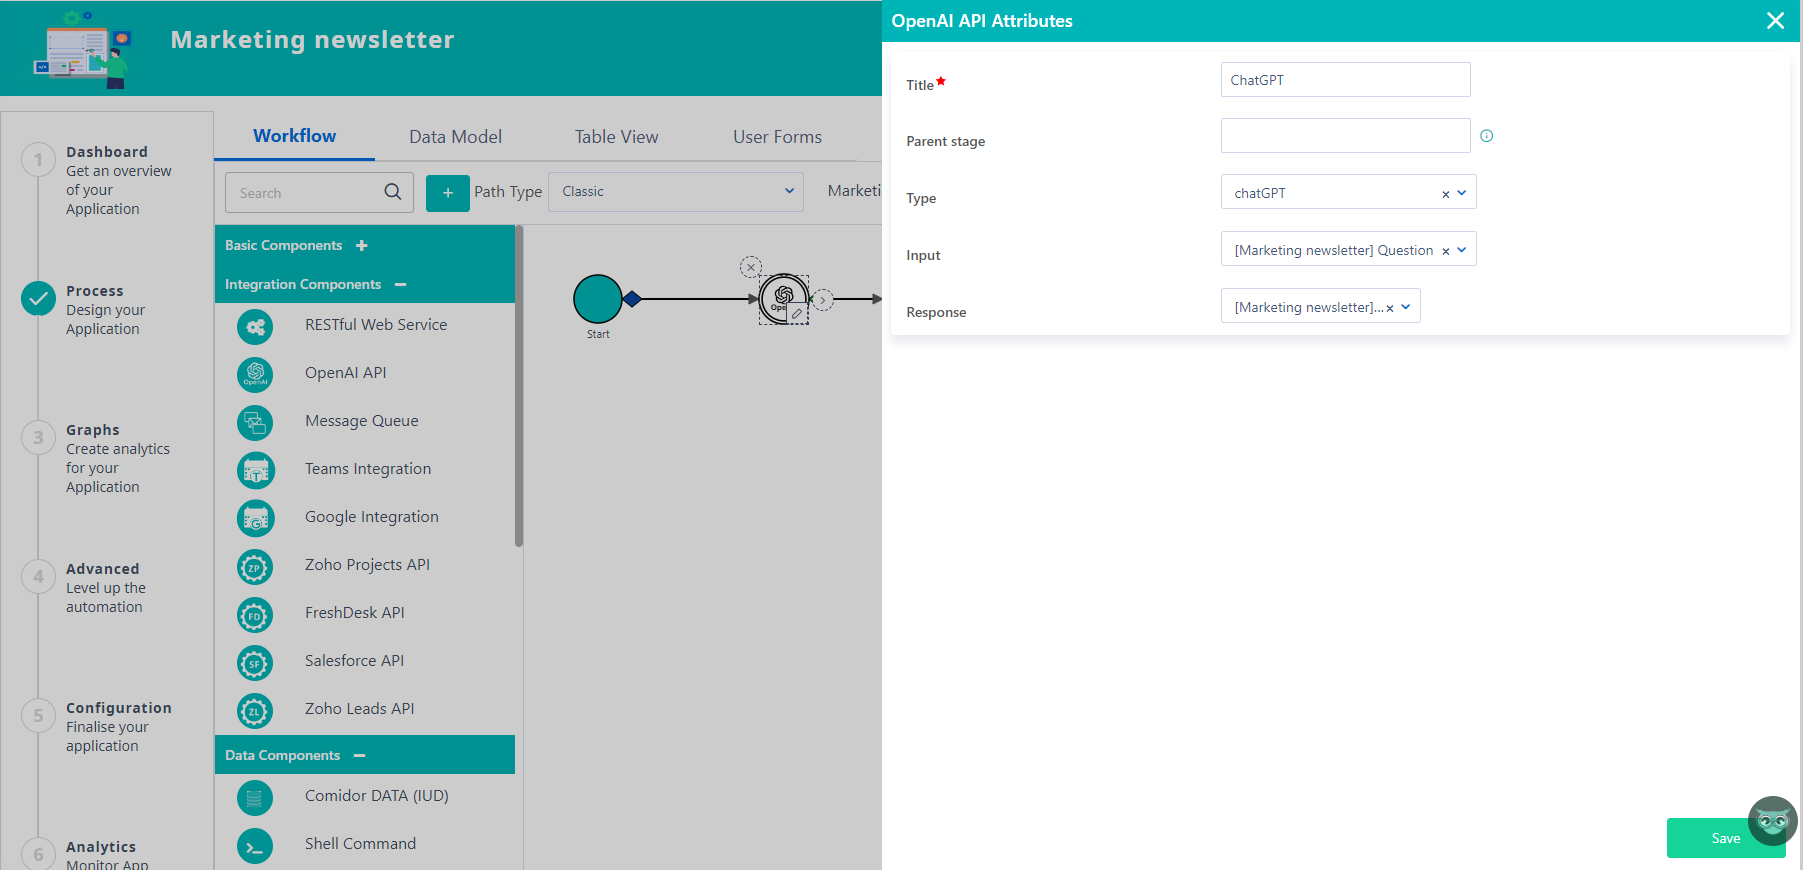1803x870 pixels.
Task: Collapse the Integration Components section
Action: pos(401,285)
